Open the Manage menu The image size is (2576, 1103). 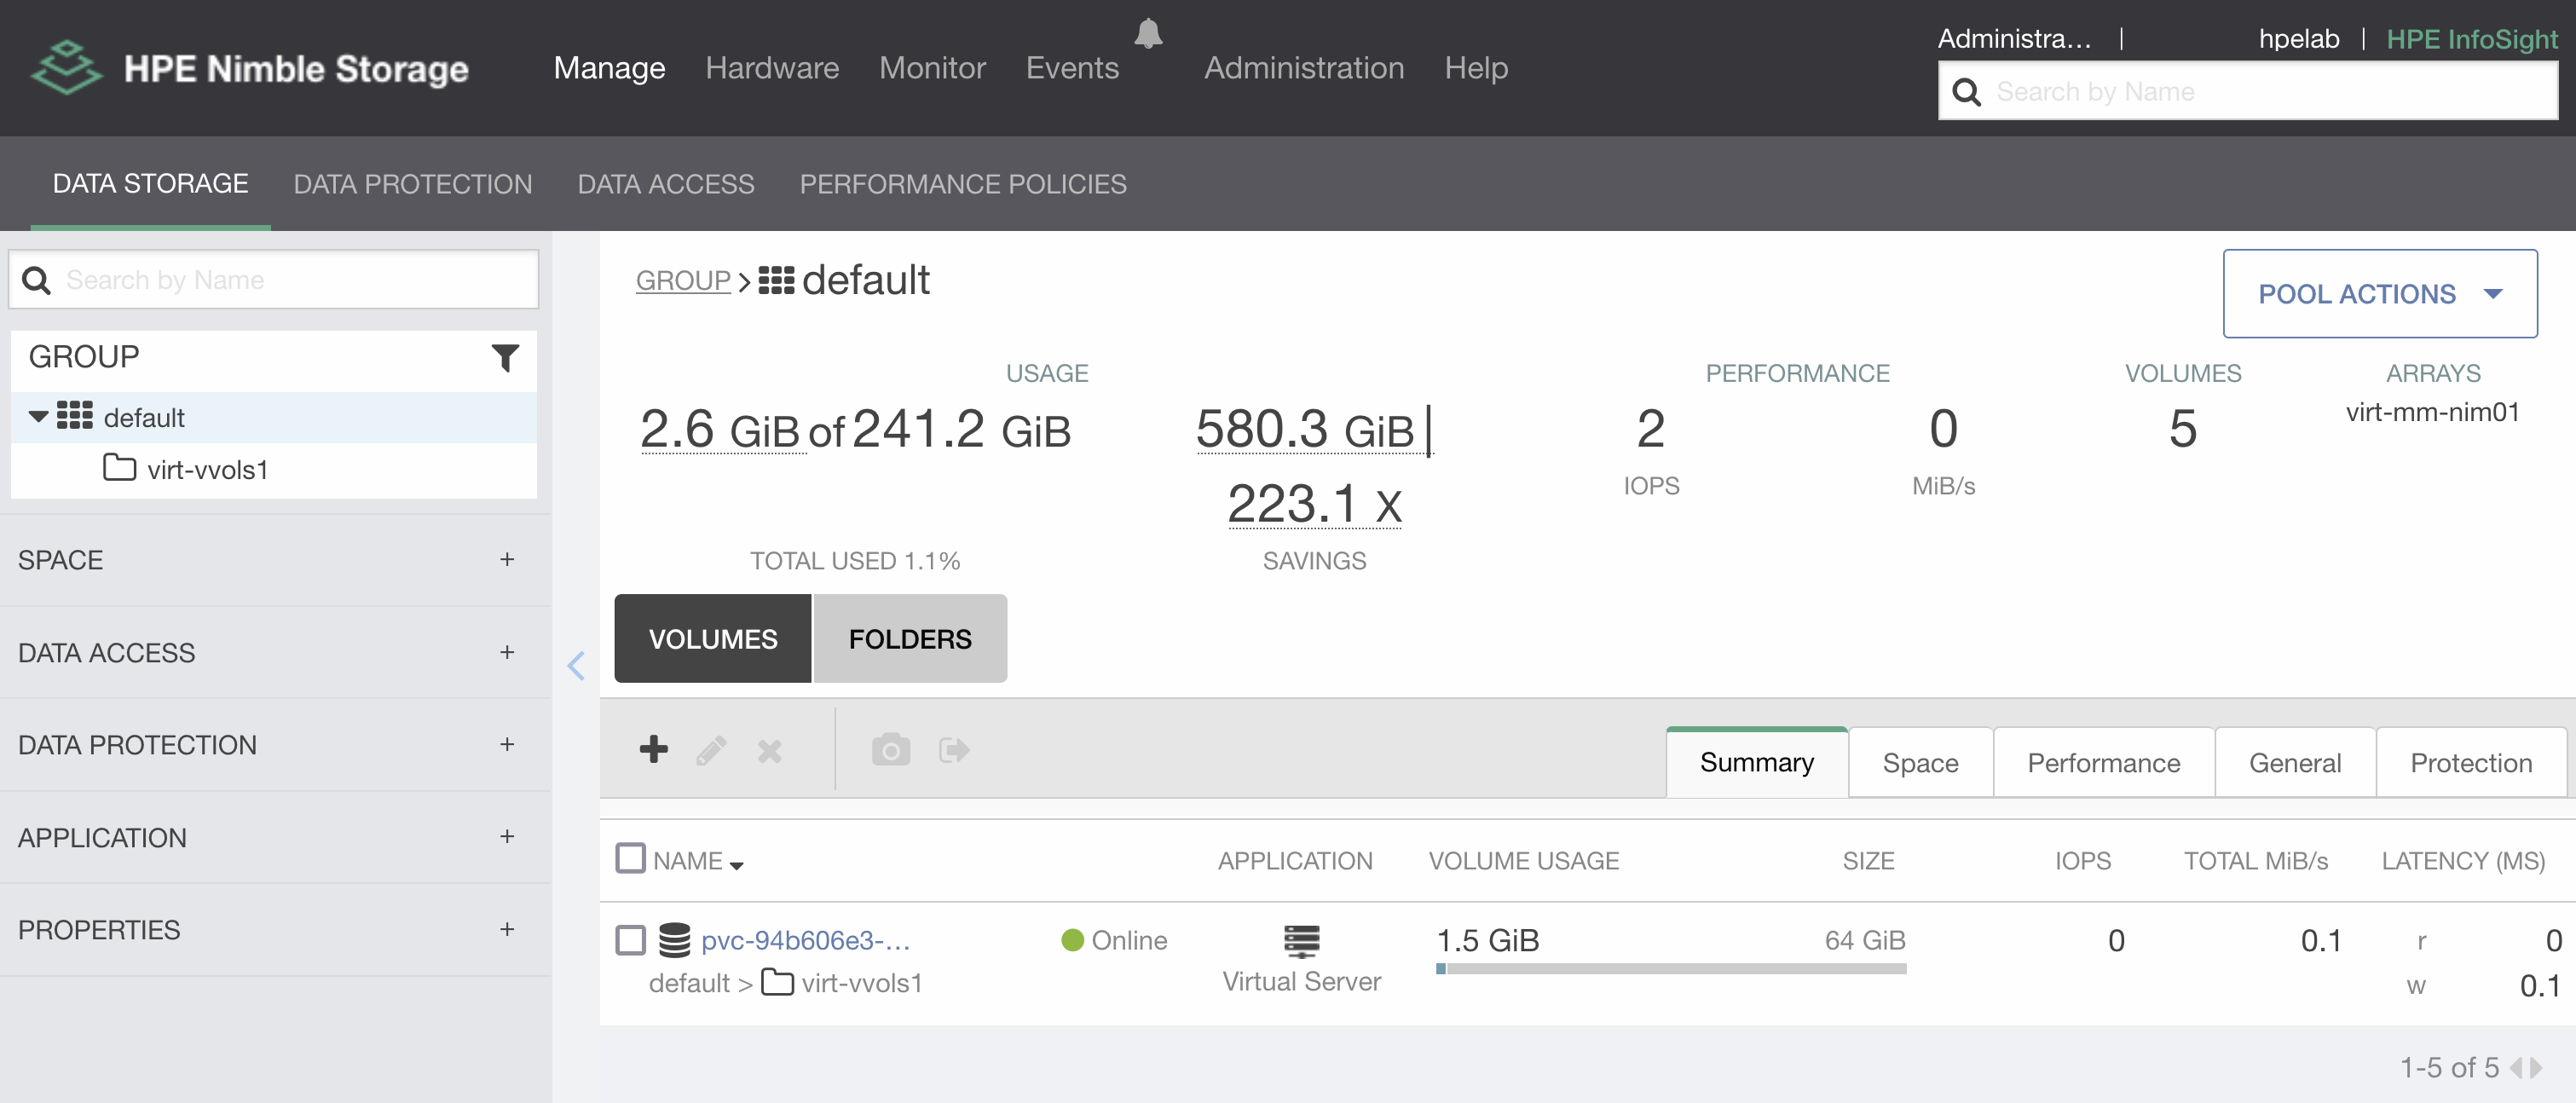[x=609, y=68]
